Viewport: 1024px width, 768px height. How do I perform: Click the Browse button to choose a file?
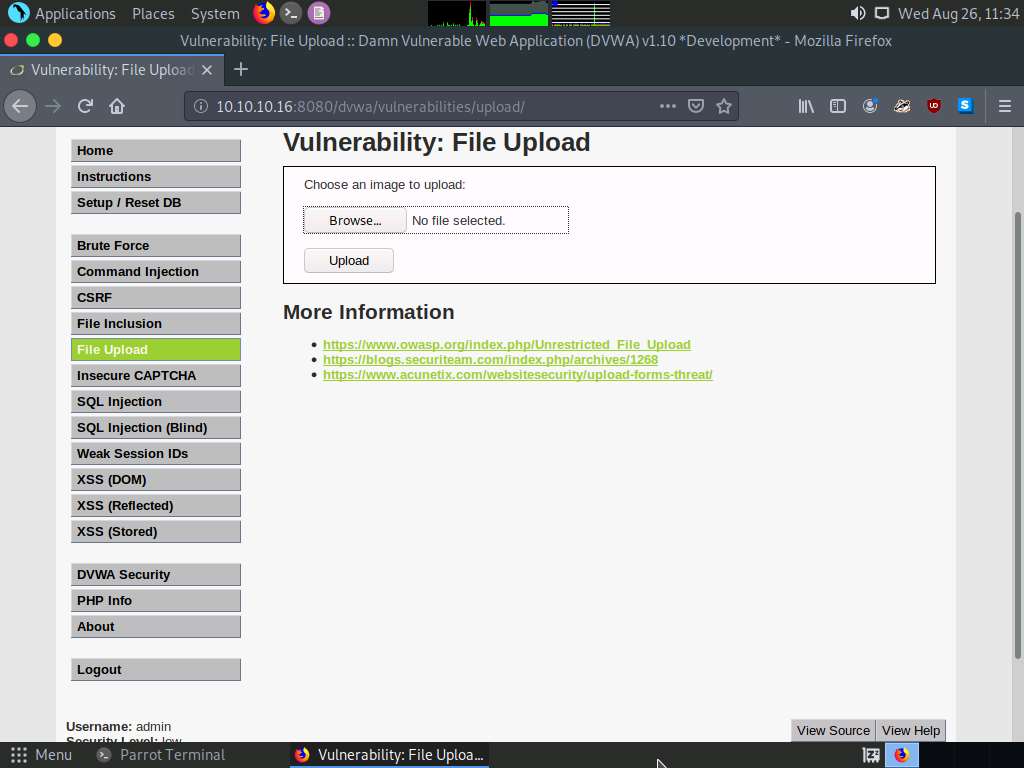coord(354,220)
